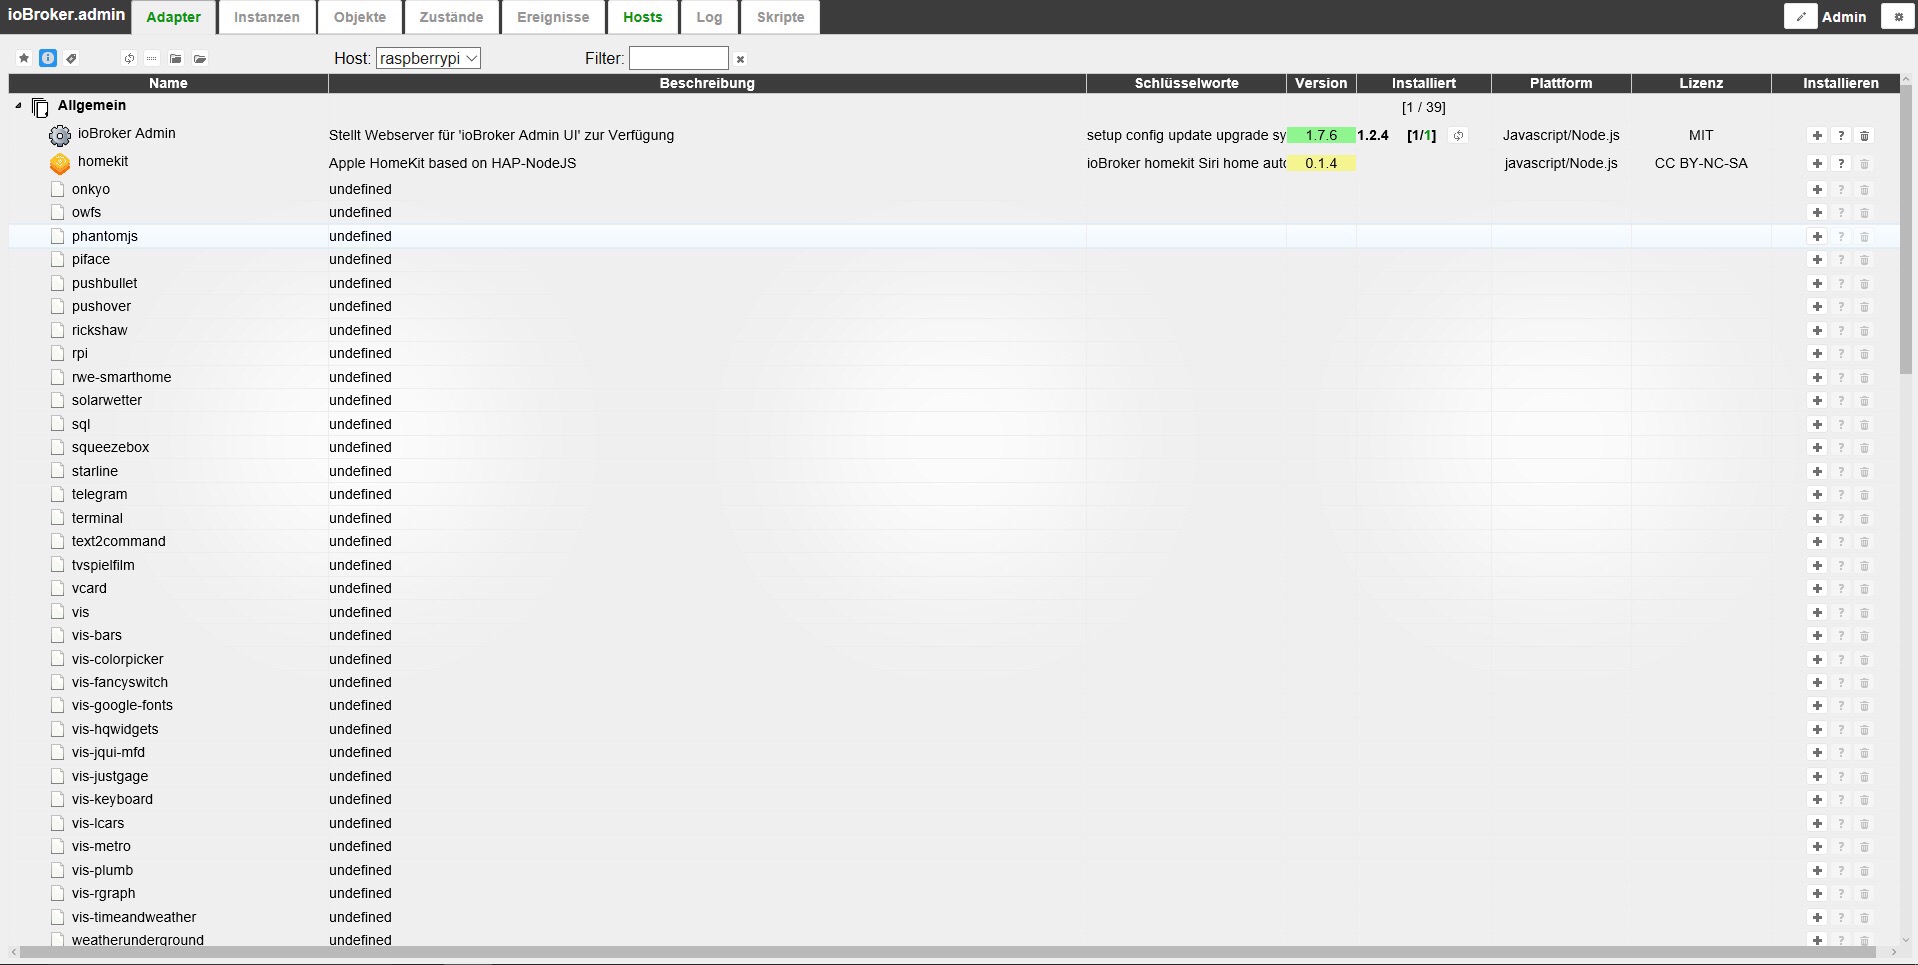Install the squeezebox adapter with plus
This screenshot has width=1918, height=965.
tap(1817, 447)
